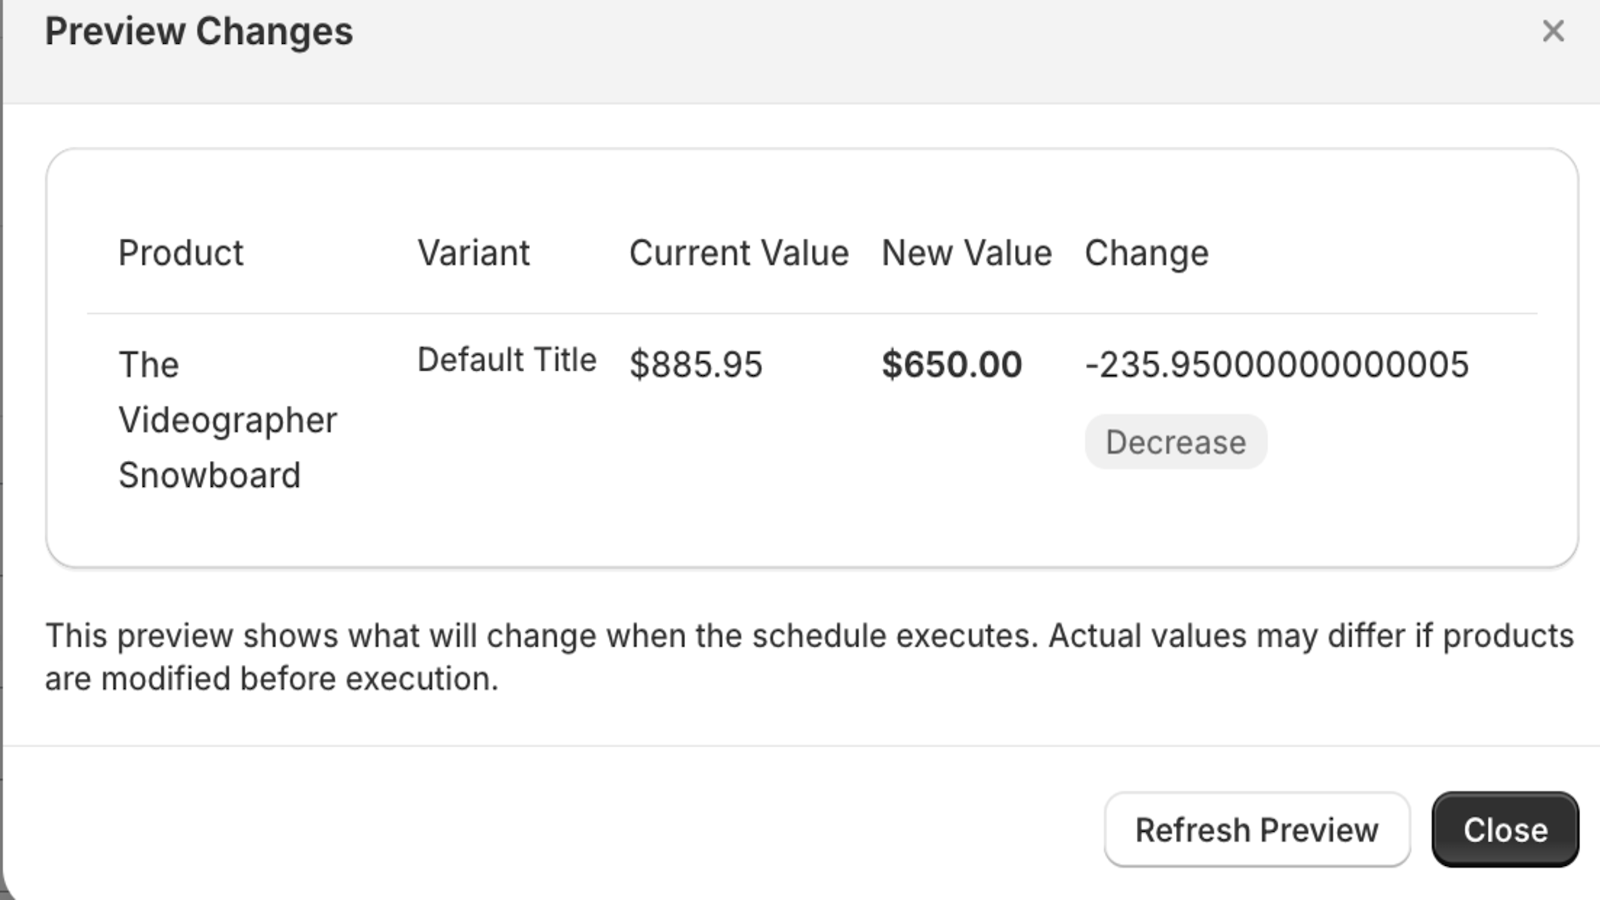This screenshot has height=900, width=1600.
Task: Click the -235.95000000000005 change amount
Action: click(x=1276, y=365)
